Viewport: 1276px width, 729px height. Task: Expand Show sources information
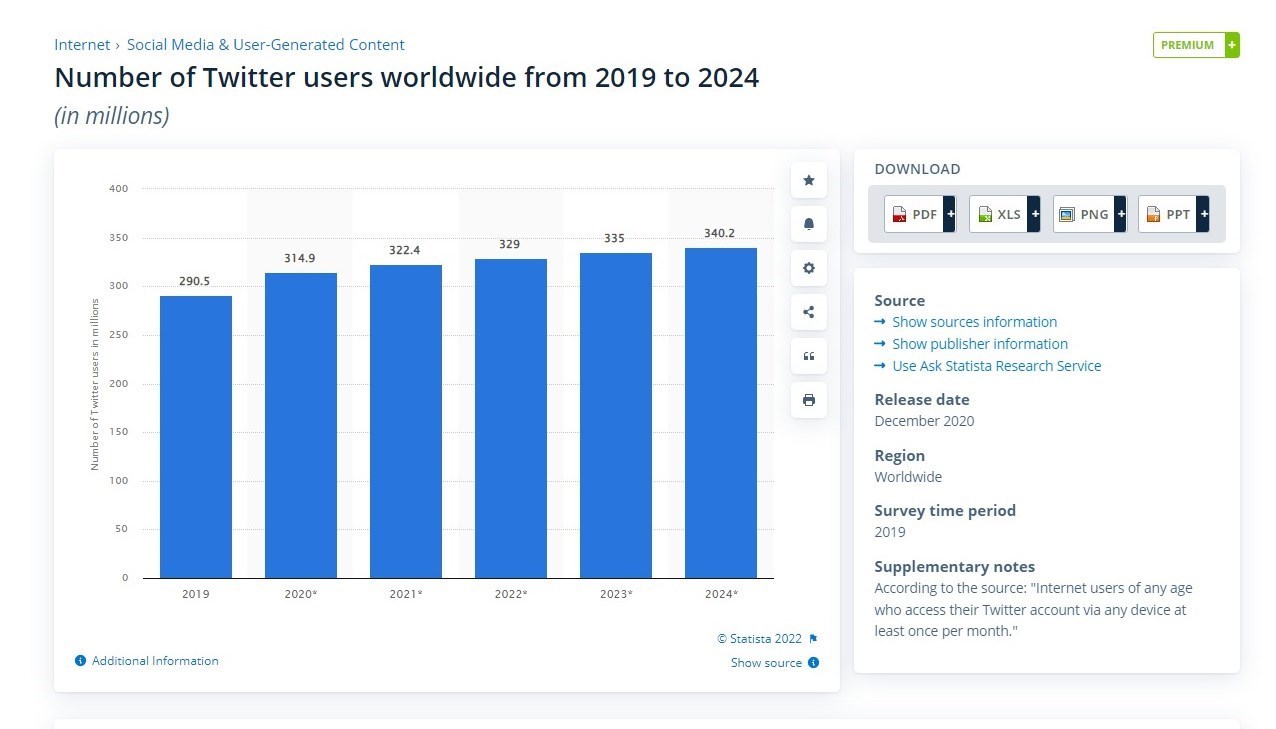973,322
